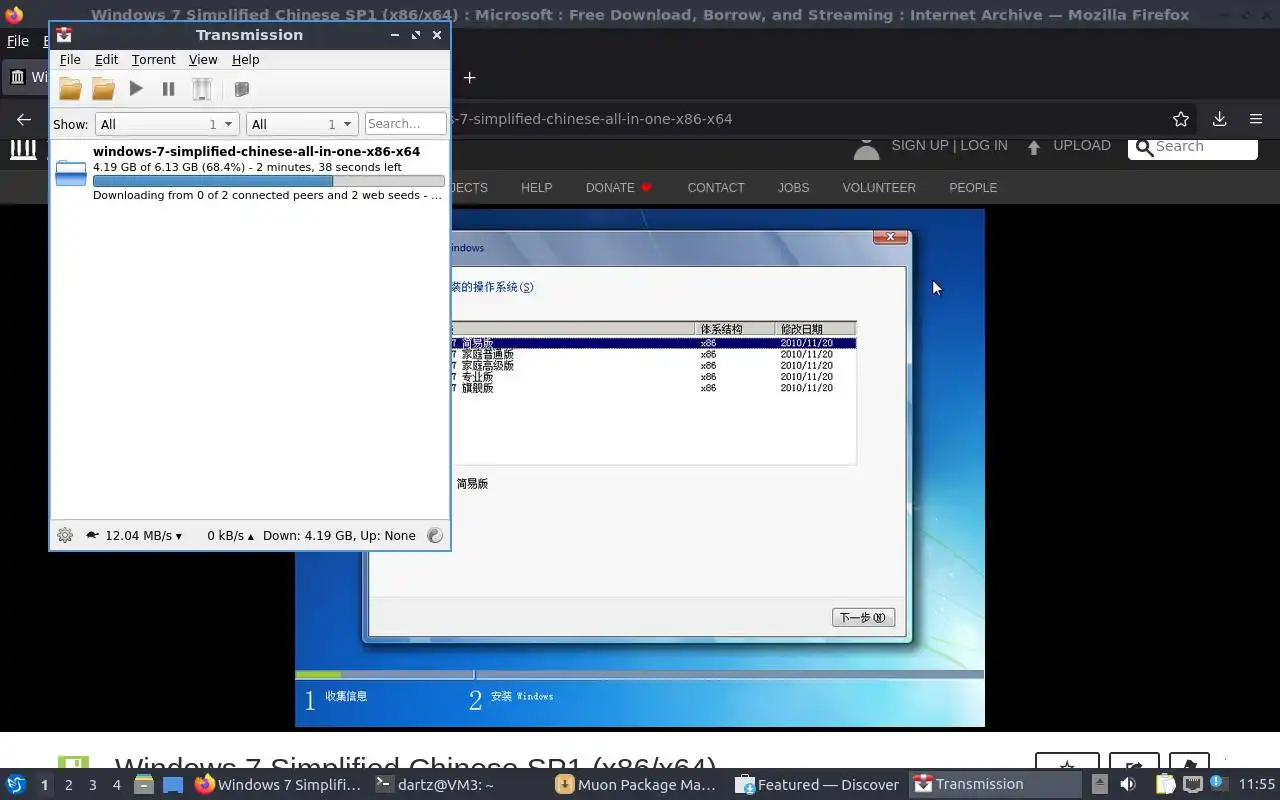Switch to Muon Package Manager taskbar entry
The image size is (1280, 800).
(637, 784)
